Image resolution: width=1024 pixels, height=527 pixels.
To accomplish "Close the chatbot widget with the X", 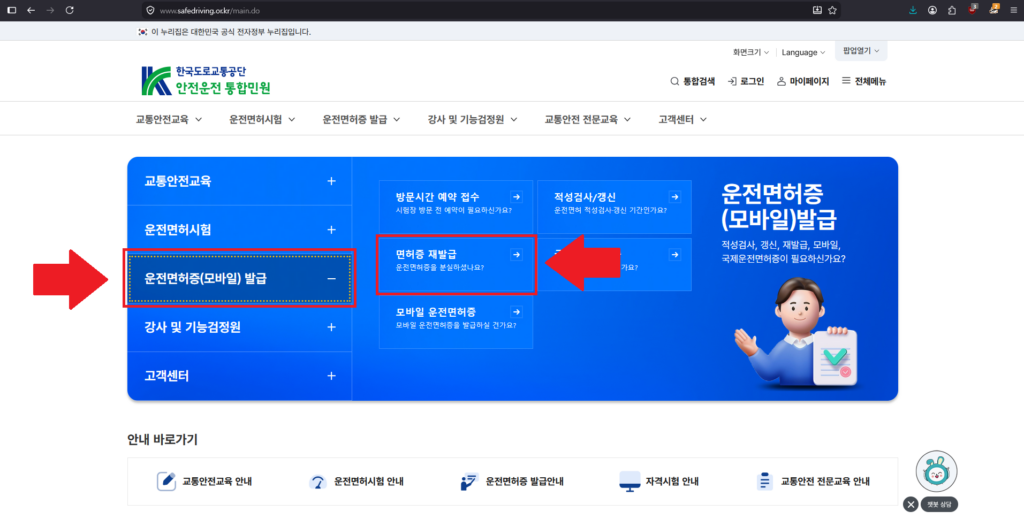I will [x=911, y=504].
